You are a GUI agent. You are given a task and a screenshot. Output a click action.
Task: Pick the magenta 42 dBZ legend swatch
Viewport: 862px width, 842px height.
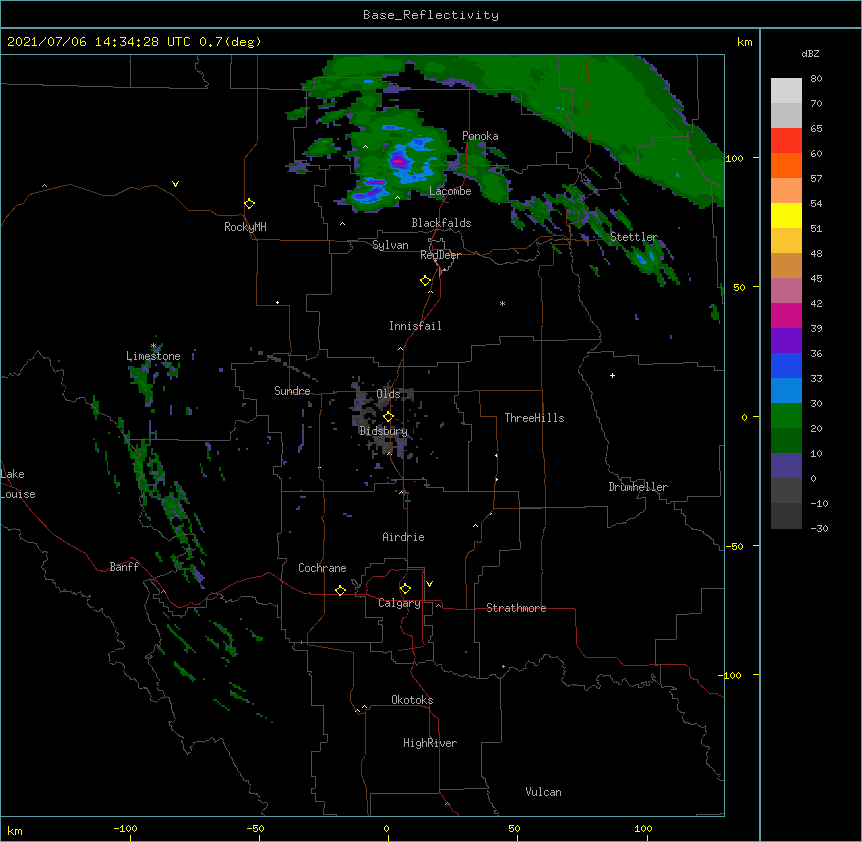[x=786, y=315]
